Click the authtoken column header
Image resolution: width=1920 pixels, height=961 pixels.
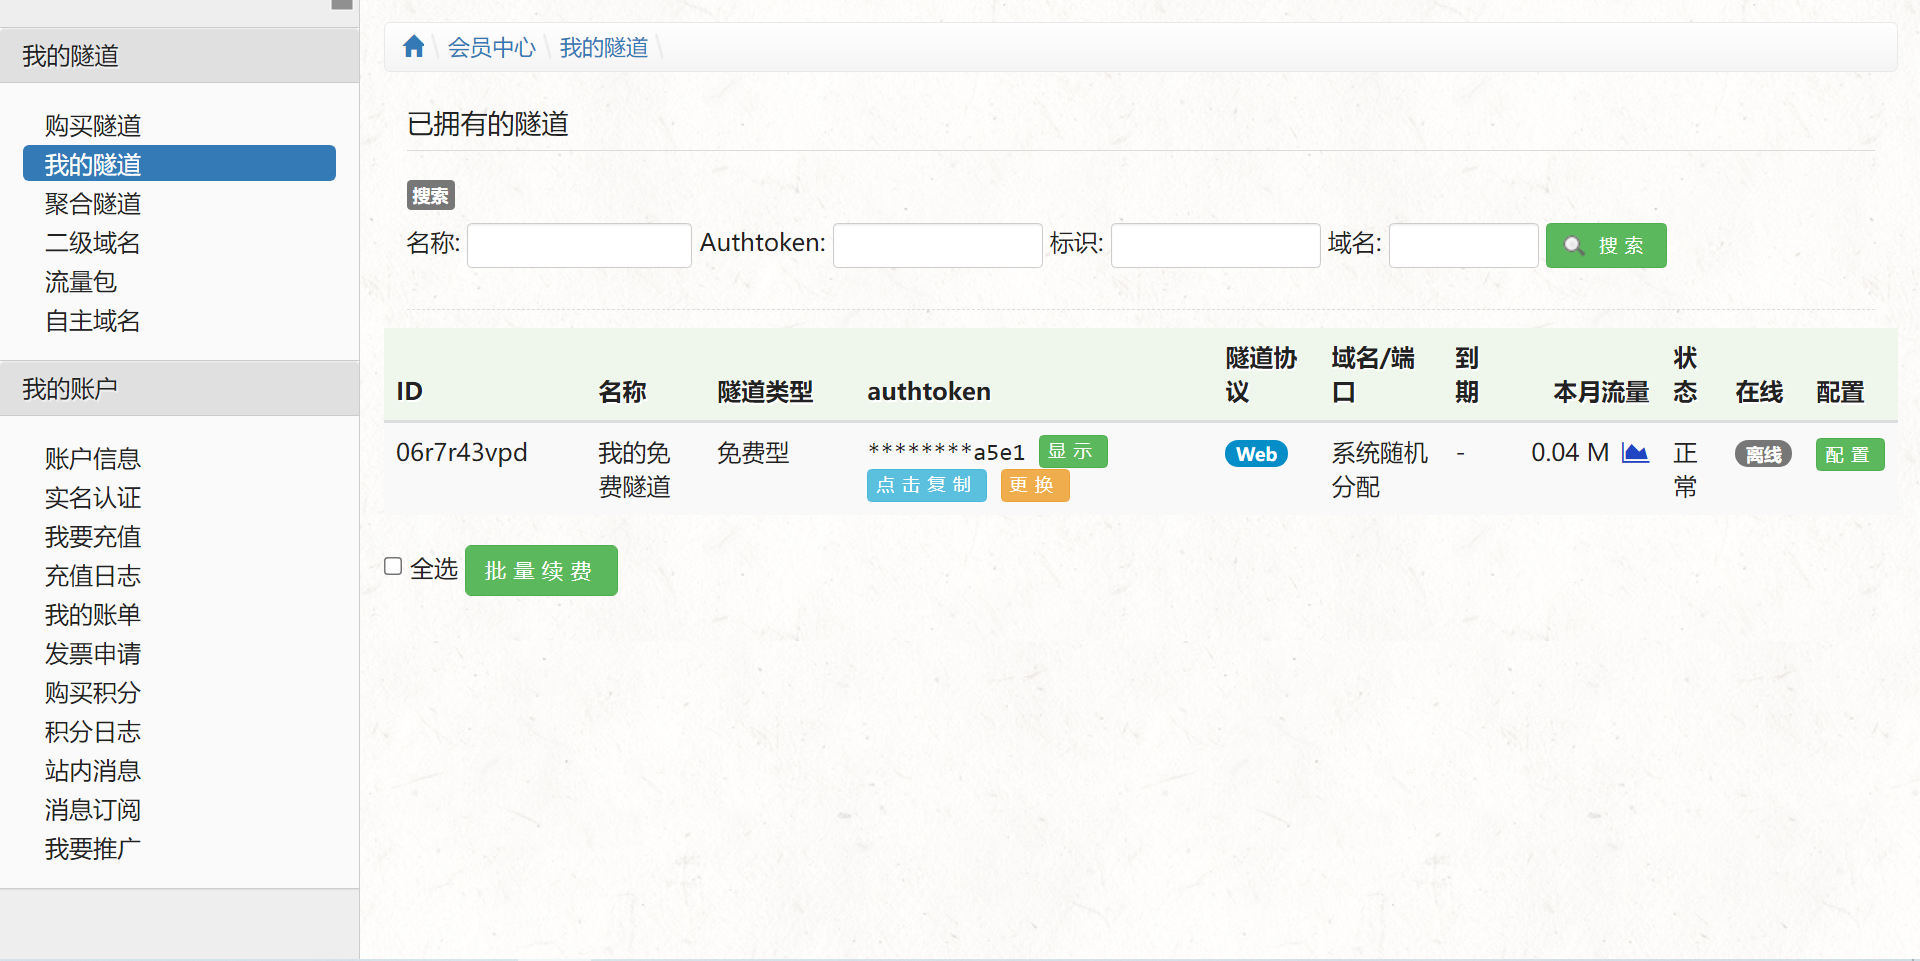tap(929, 391)
